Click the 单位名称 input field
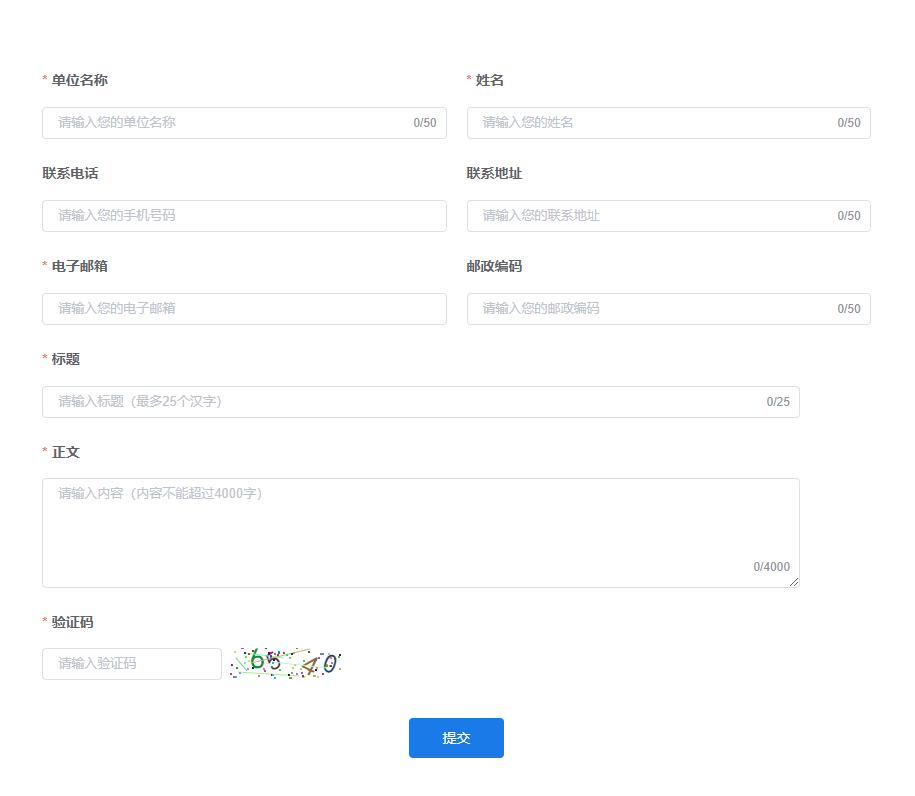Viewport: 915px width, 796px height. tap(230, 123)
